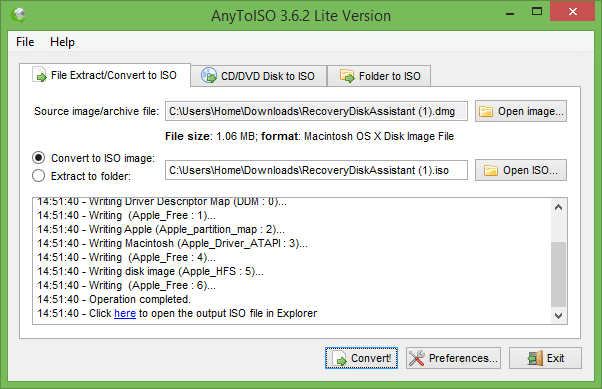The height and width of the screenshot is (389, 602).
Task: Minimize the AnyToISO window
Action: 510,13
